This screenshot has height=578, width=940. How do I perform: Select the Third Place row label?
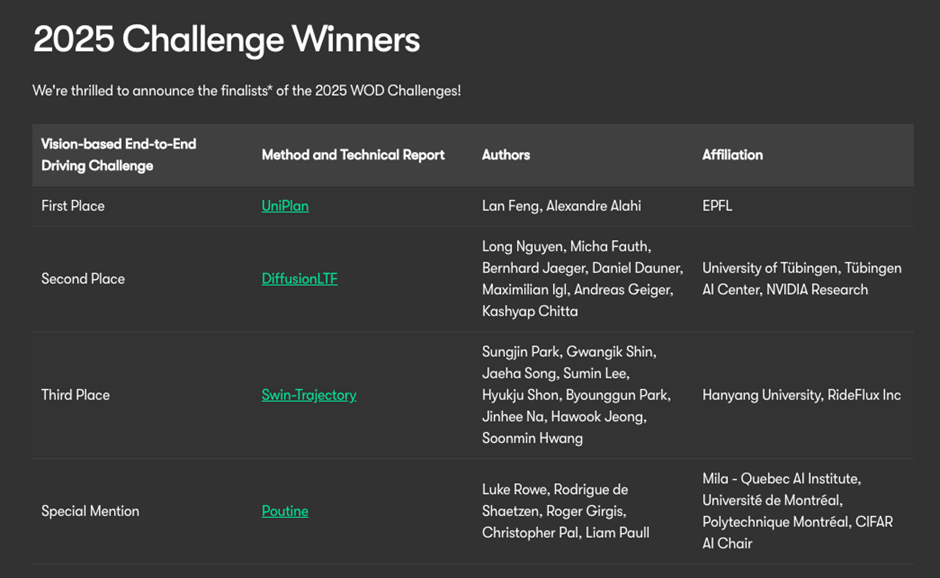pos(75,395)
